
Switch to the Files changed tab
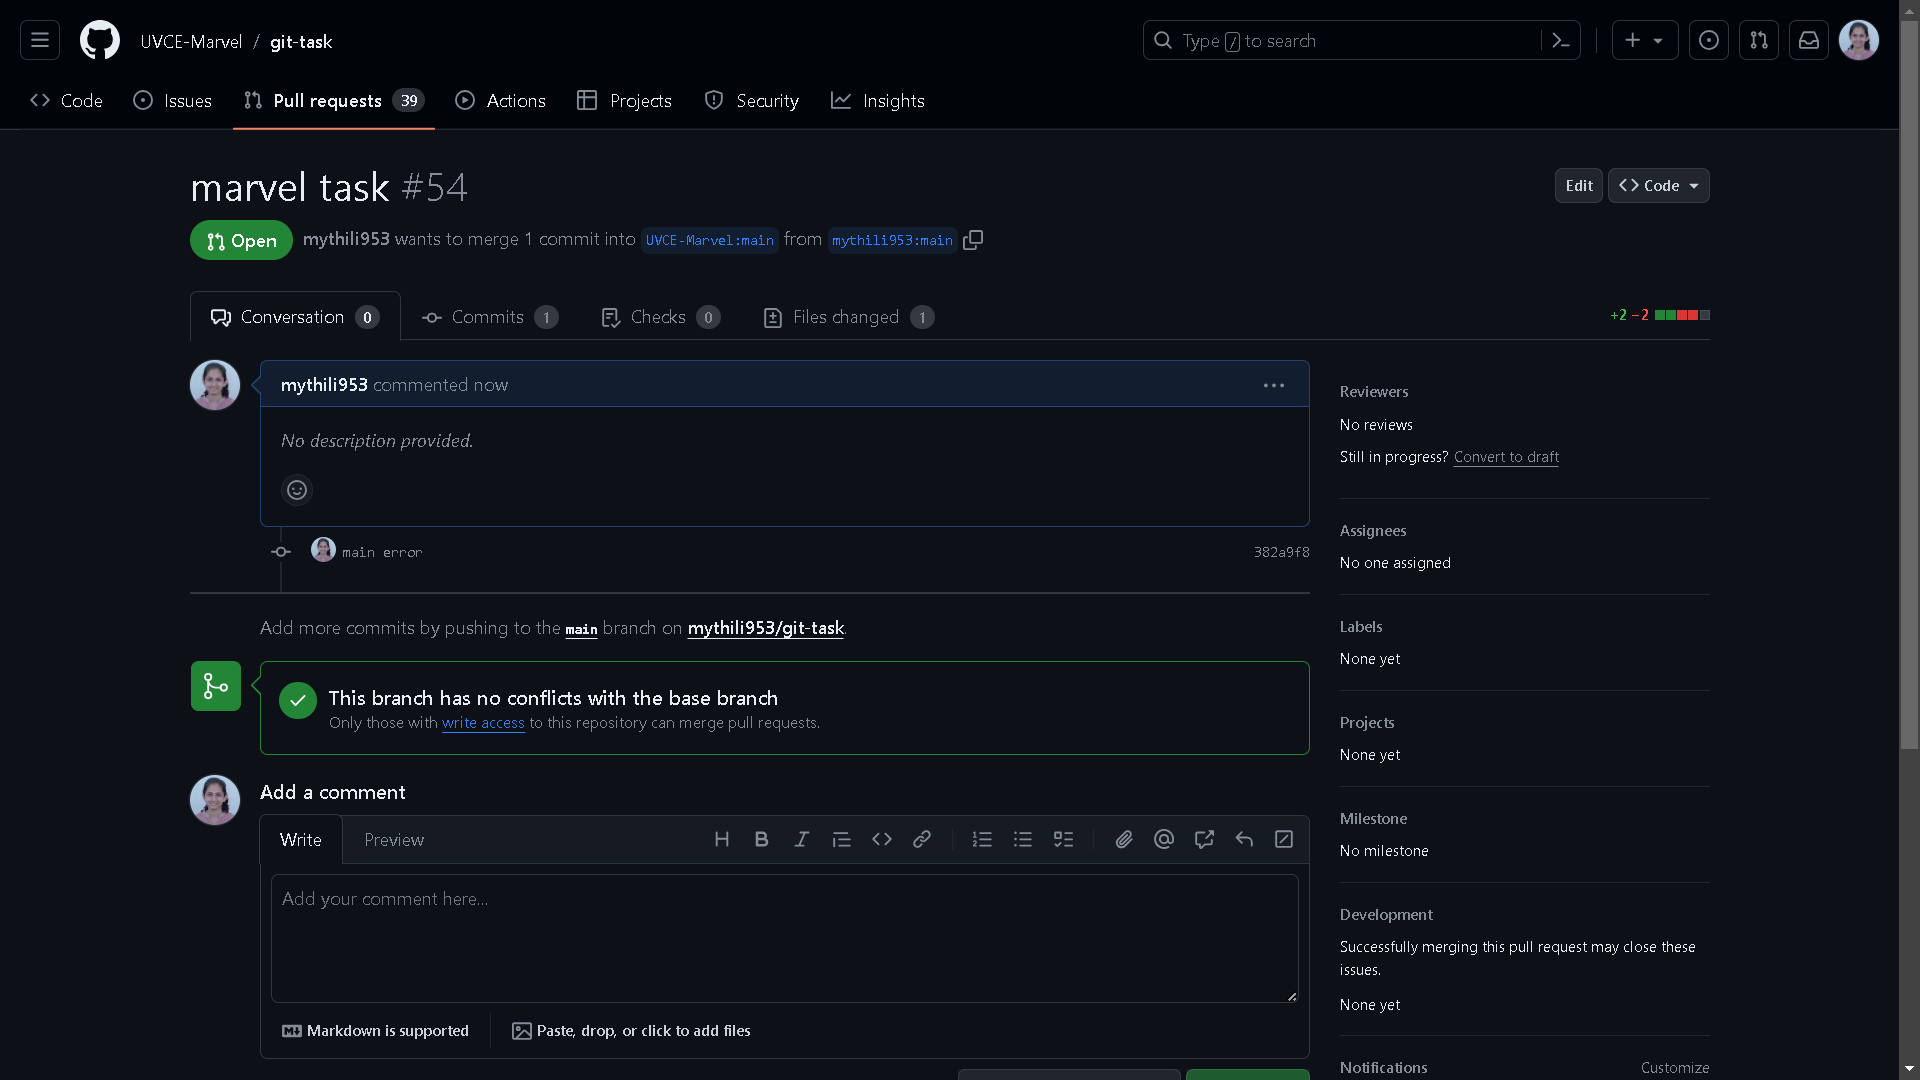(849, 317)
